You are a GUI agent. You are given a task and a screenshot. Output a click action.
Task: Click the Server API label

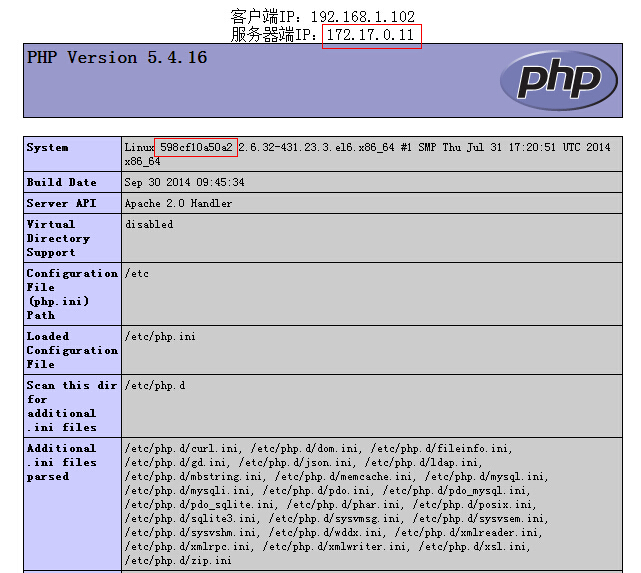coord(61,203)
